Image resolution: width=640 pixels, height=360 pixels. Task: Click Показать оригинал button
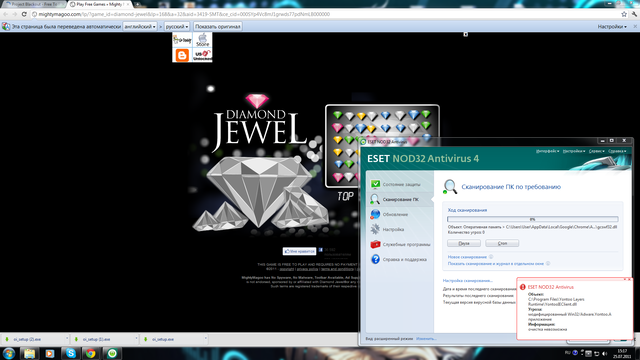click(218, 27)
